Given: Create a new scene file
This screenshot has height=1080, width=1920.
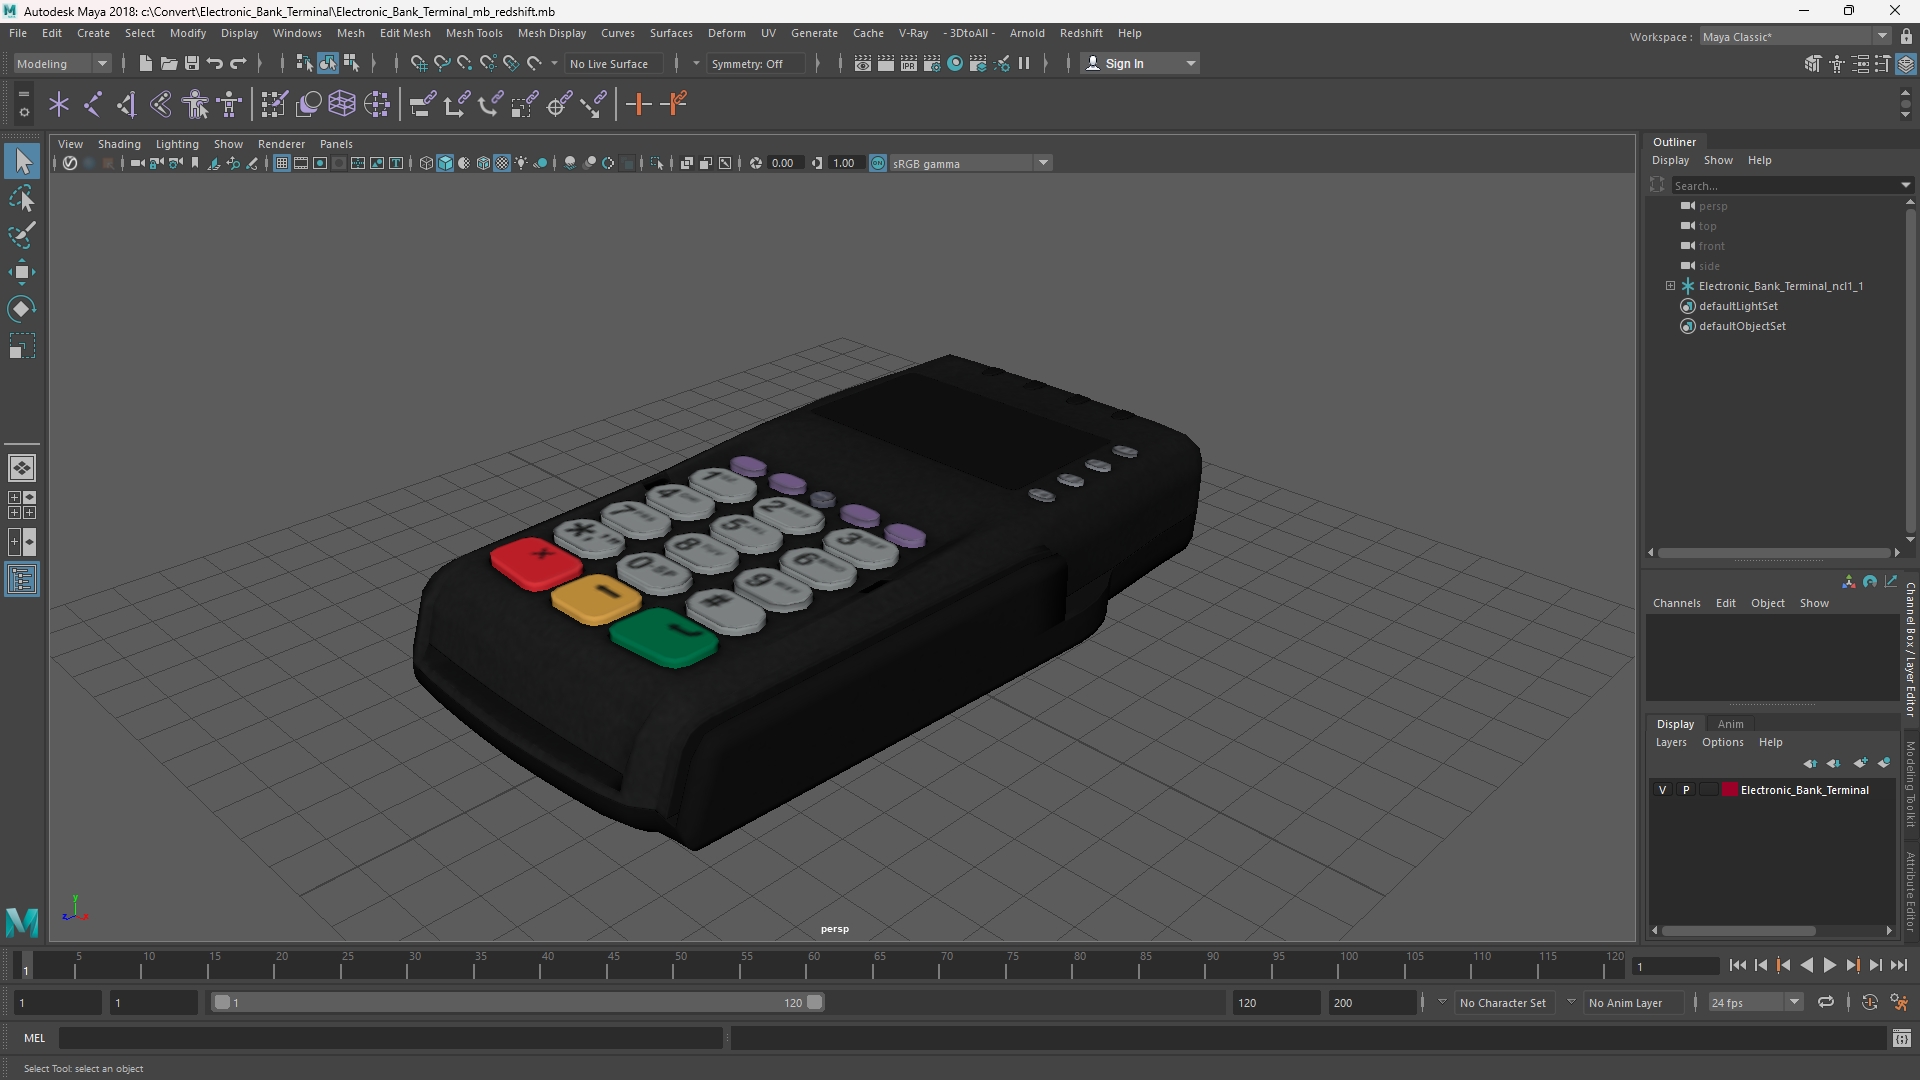Looking at the screenshot, I should 145,63.
